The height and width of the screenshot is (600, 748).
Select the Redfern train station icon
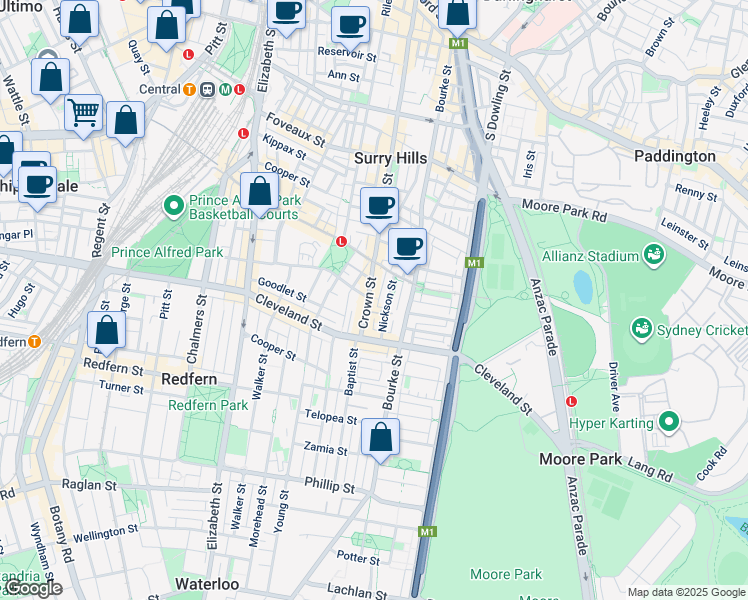(x=35, y=341)
